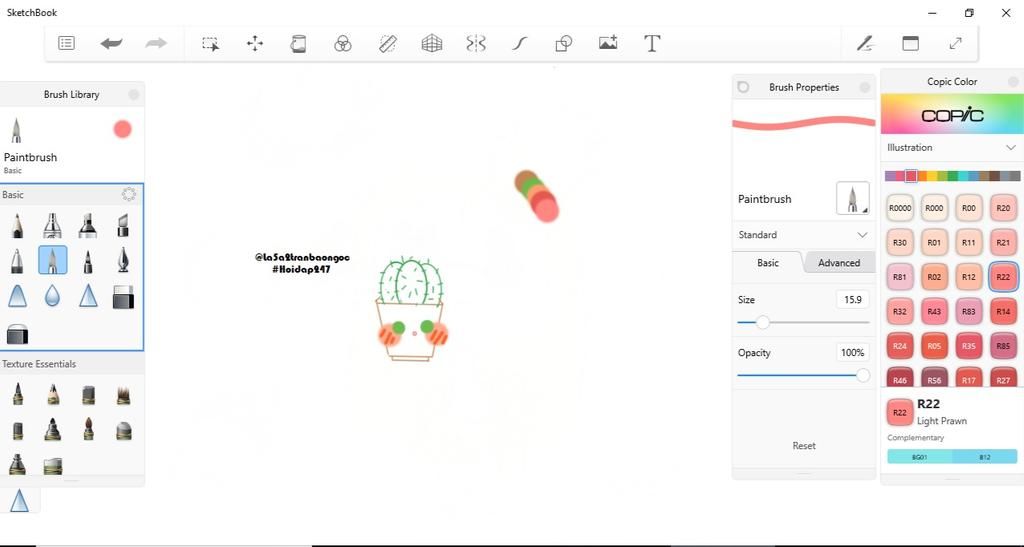This screenshot has height=547, width=1024.
Task: Pick the R85 Copic swatch
Action: pyautogui.click(x=1003, y=346)
